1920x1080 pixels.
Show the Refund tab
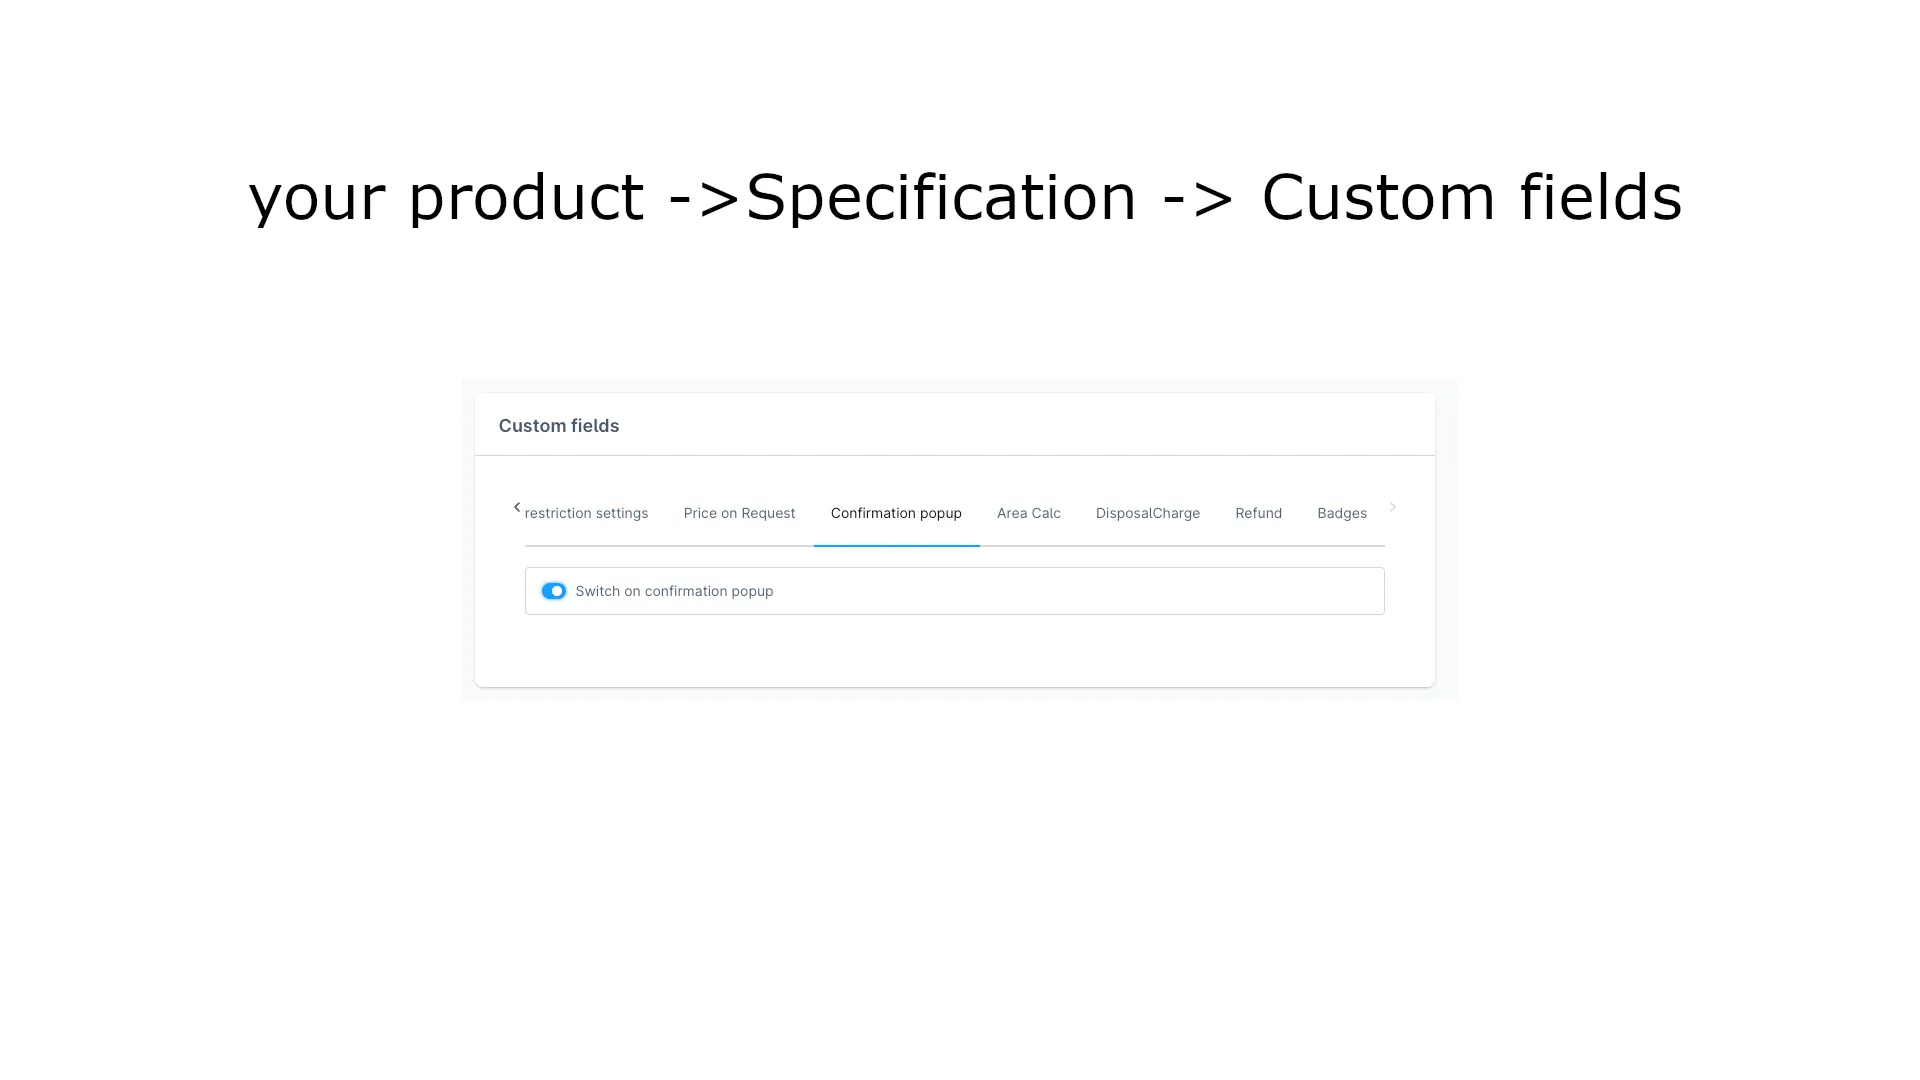click(1258, 513)
